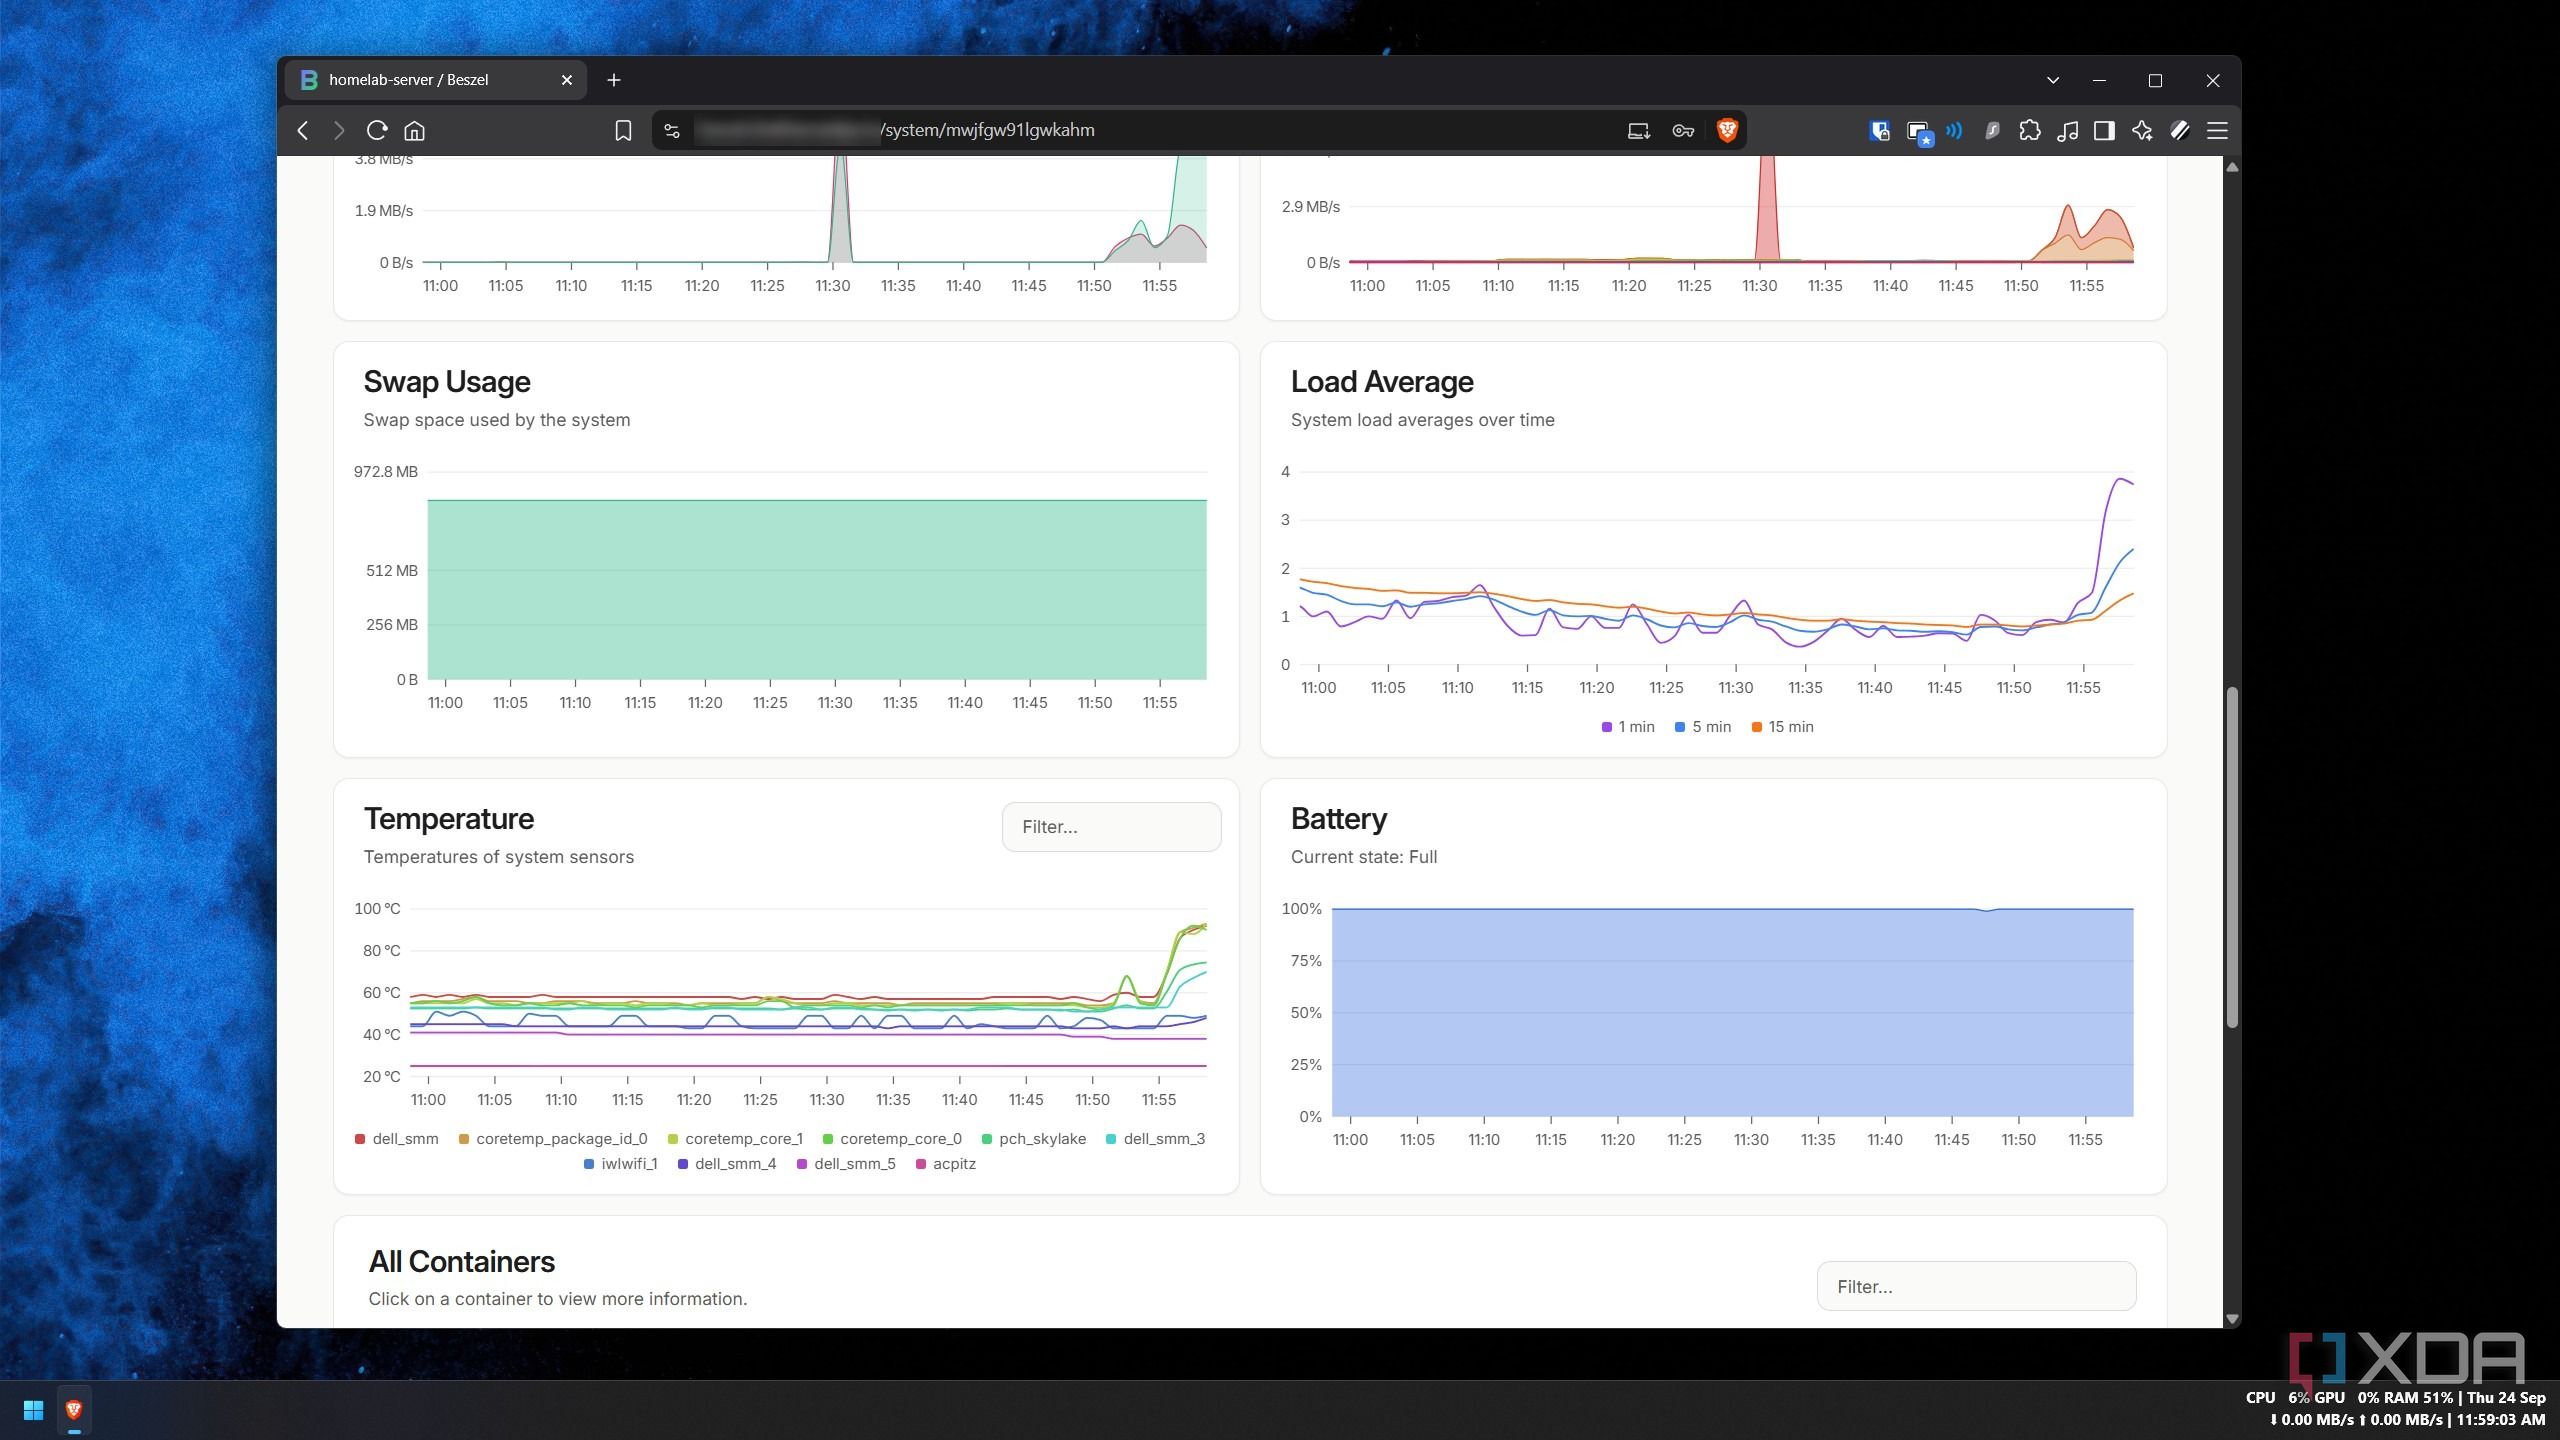Select the homelab-server / Beszel tab

click(x=436, y=80)
